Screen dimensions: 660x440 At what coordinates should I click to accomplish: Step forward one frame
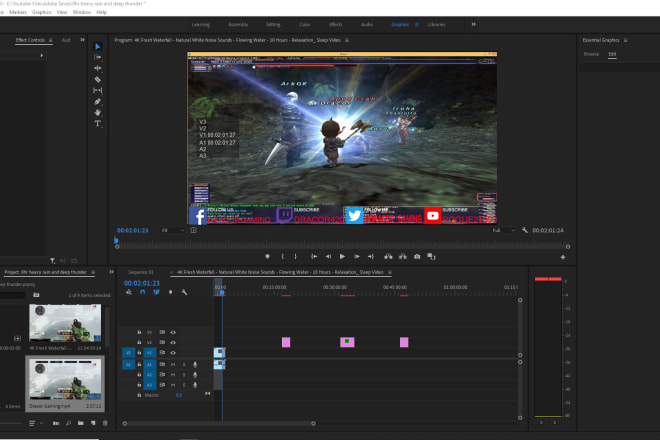pos(357,256)
